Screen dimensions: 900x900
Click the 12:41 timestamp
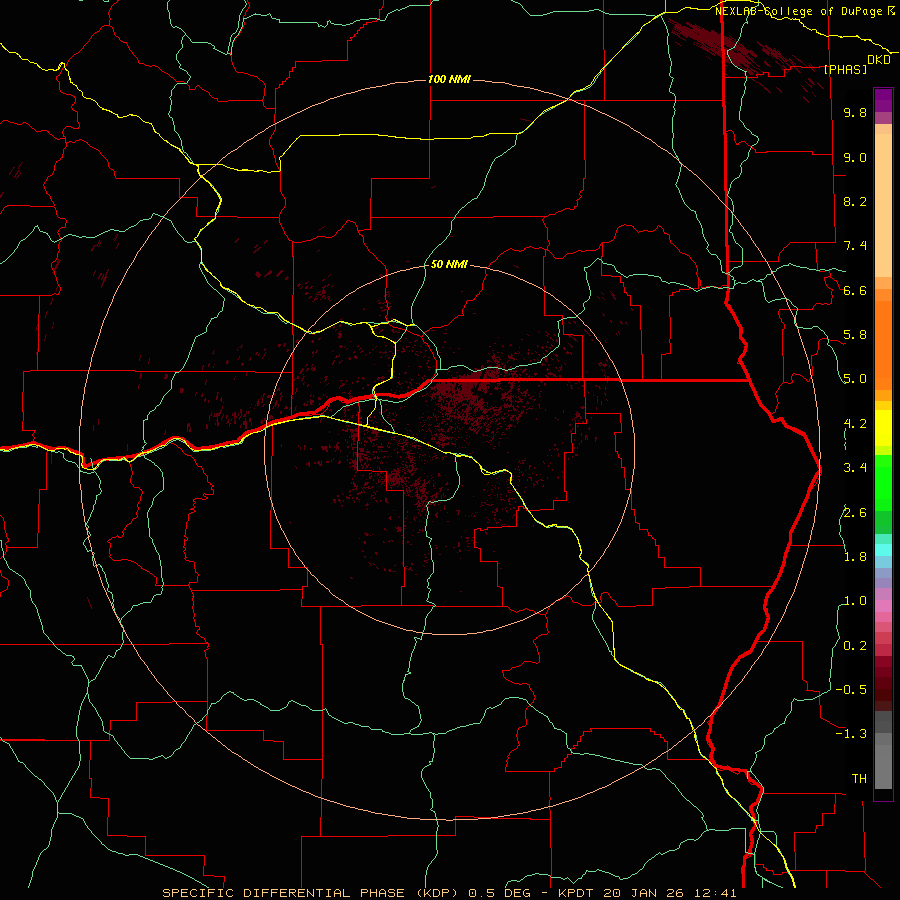pyautogui.click(x=715, y=893)
